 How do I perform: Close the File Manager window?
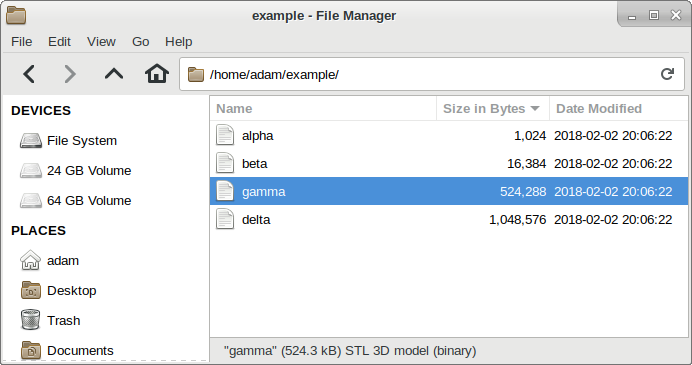pos(676,15)
